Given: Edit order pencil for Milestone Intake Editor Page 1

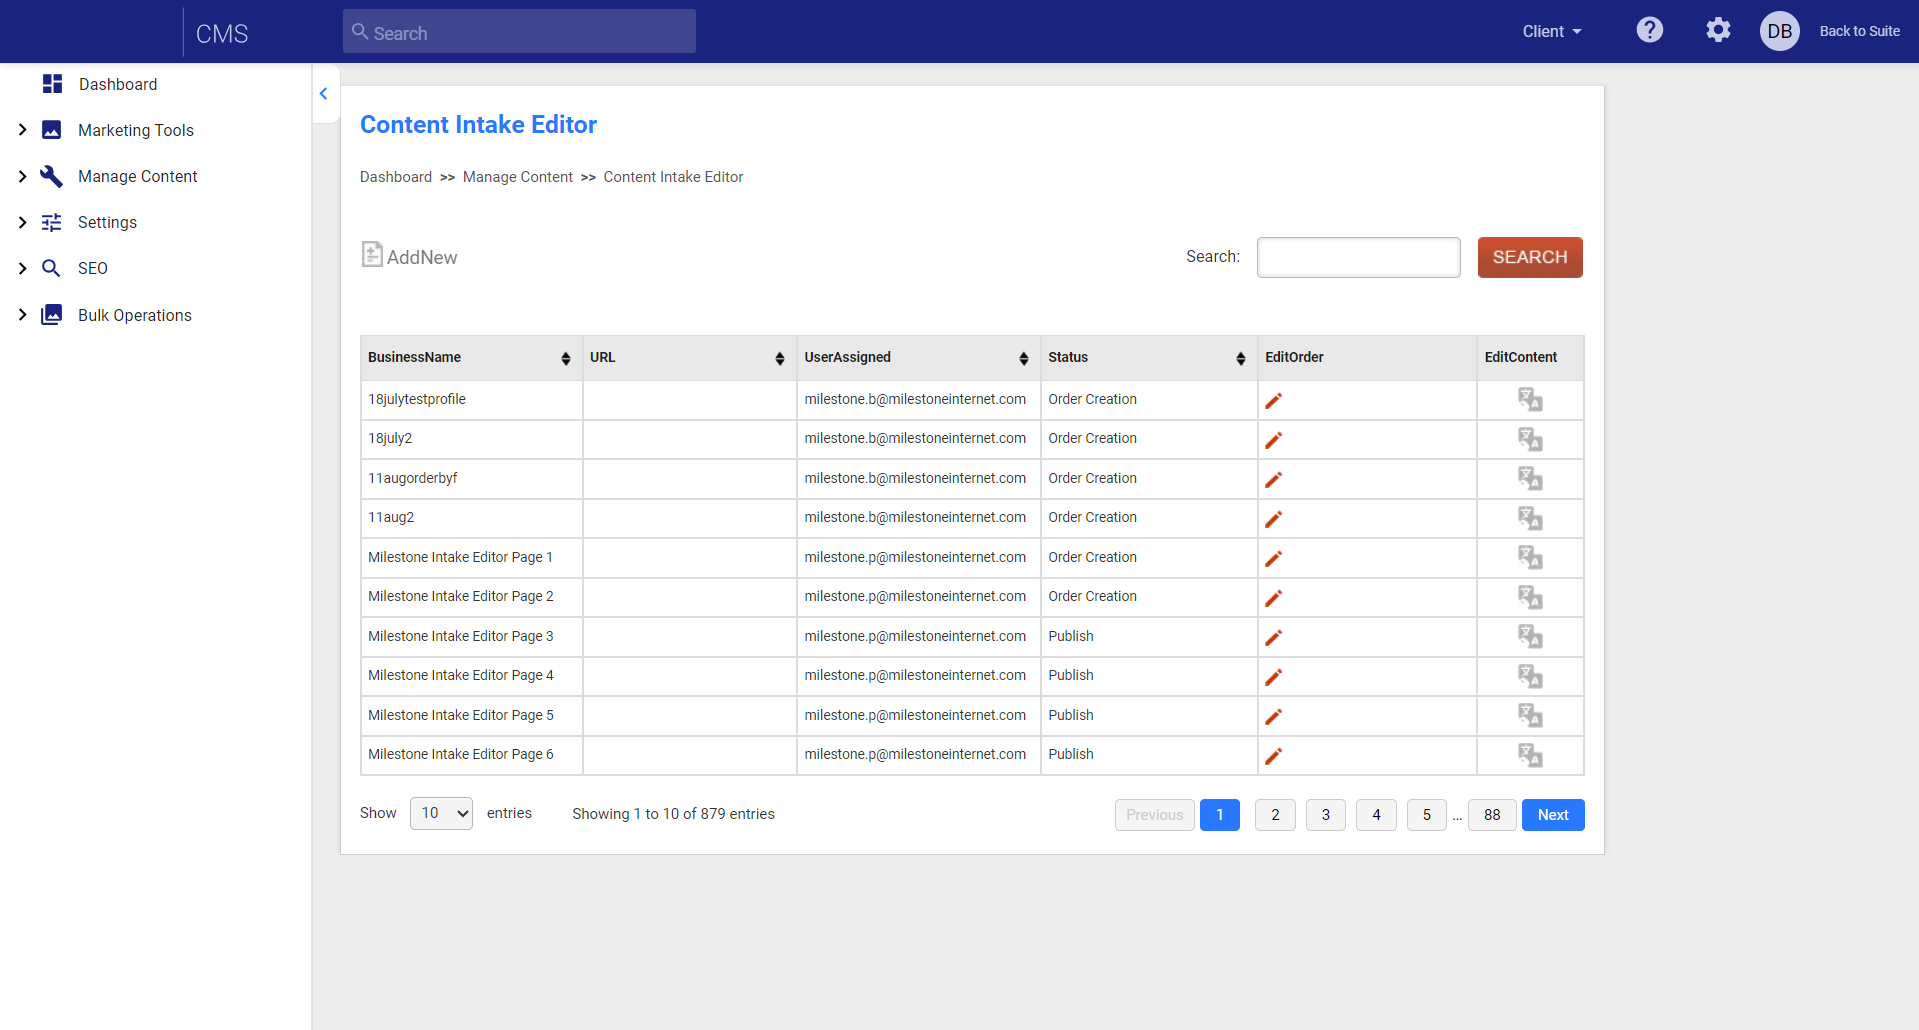Looking at the screenshot, I should click(x=1273, y=559).
